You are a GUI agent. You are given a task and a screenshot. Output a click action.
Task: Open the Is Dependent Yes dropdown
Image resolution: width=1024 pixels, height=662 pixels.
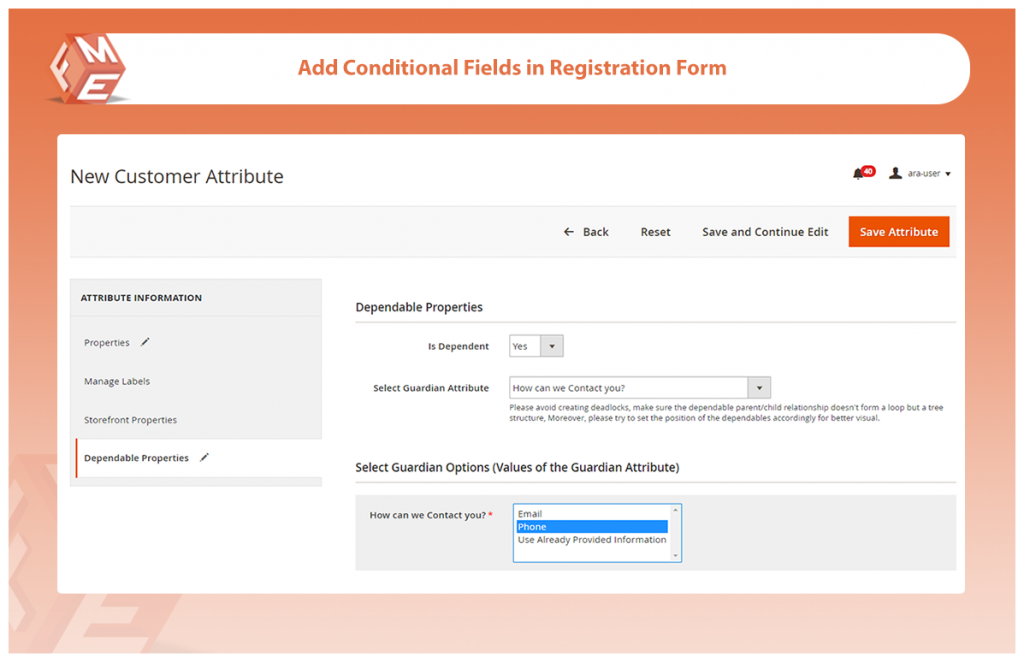point(536,346)
